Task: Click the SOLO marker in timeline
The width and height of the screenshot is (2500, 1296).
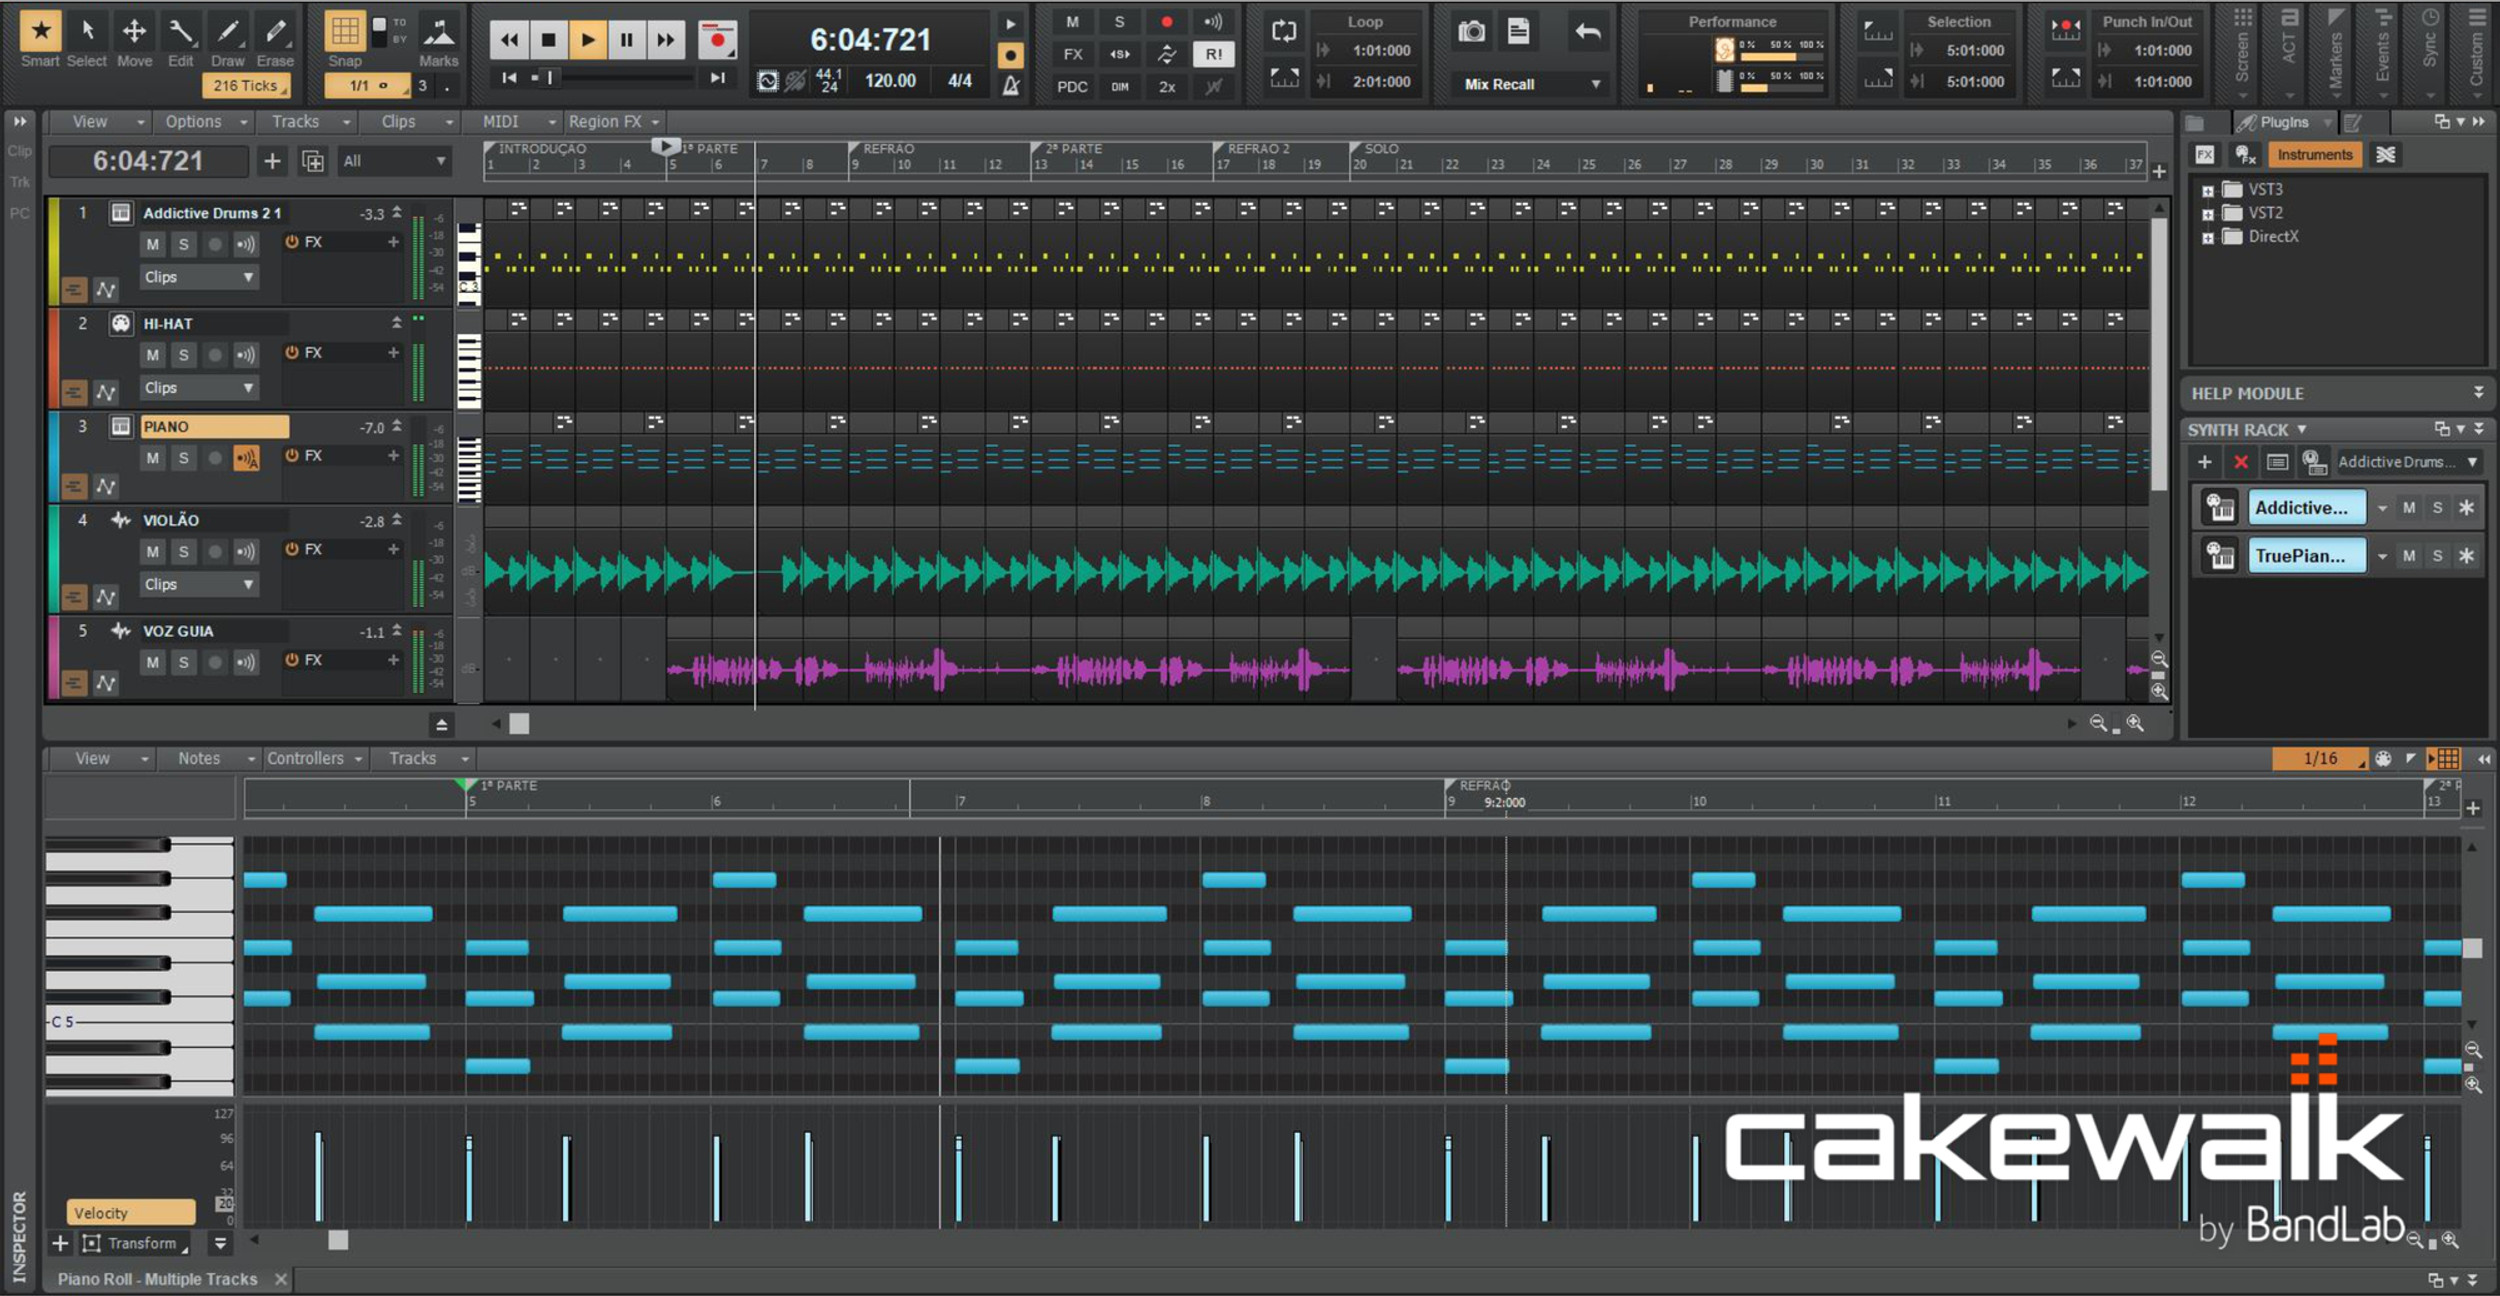Action: point(1381,149)
